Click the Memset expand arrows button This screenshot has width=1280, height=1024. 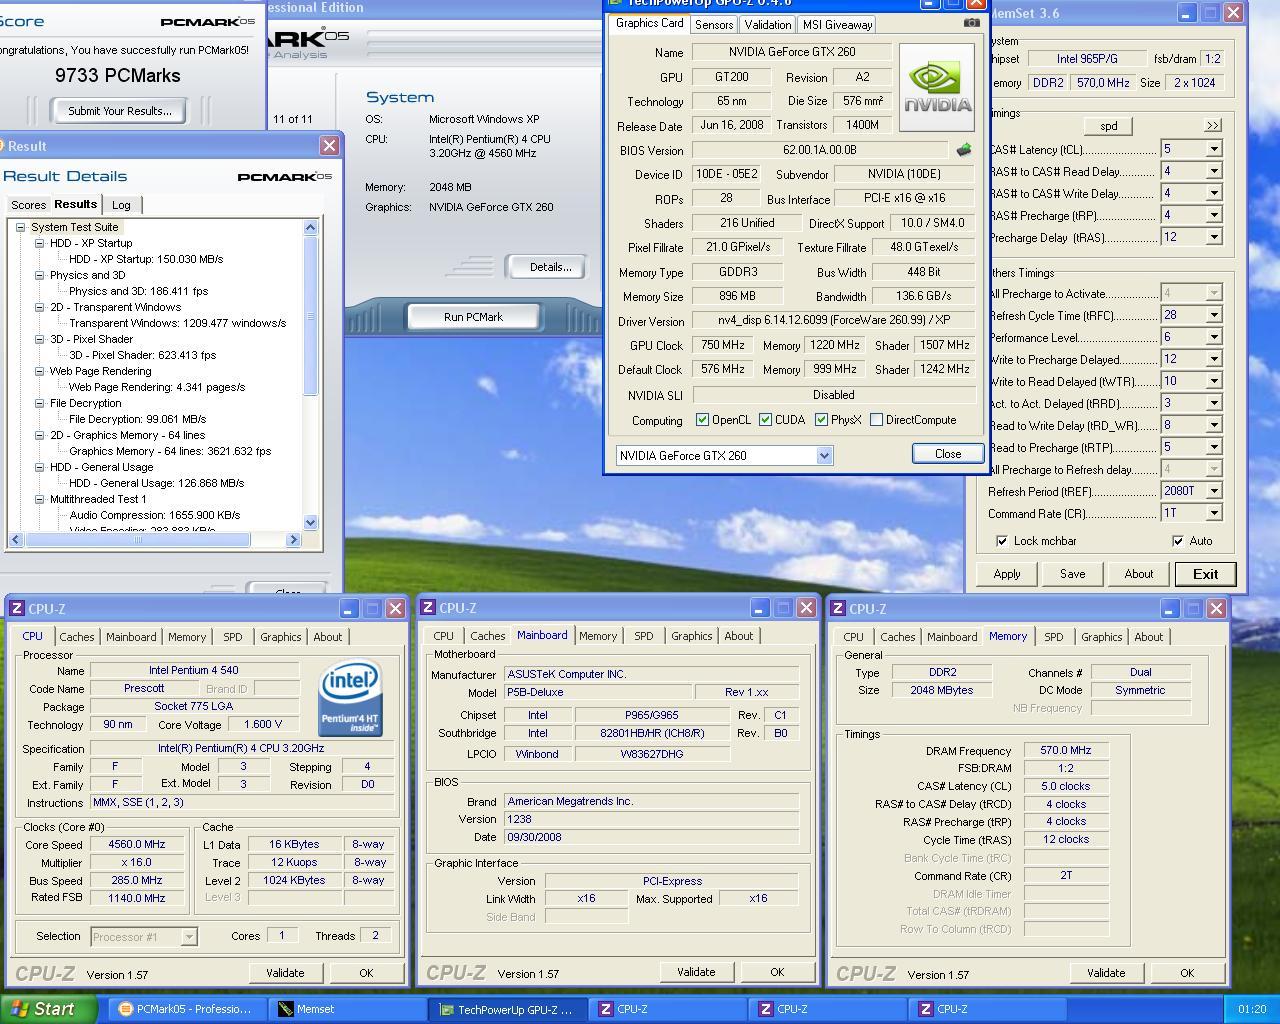click(x=1213, y=126)
